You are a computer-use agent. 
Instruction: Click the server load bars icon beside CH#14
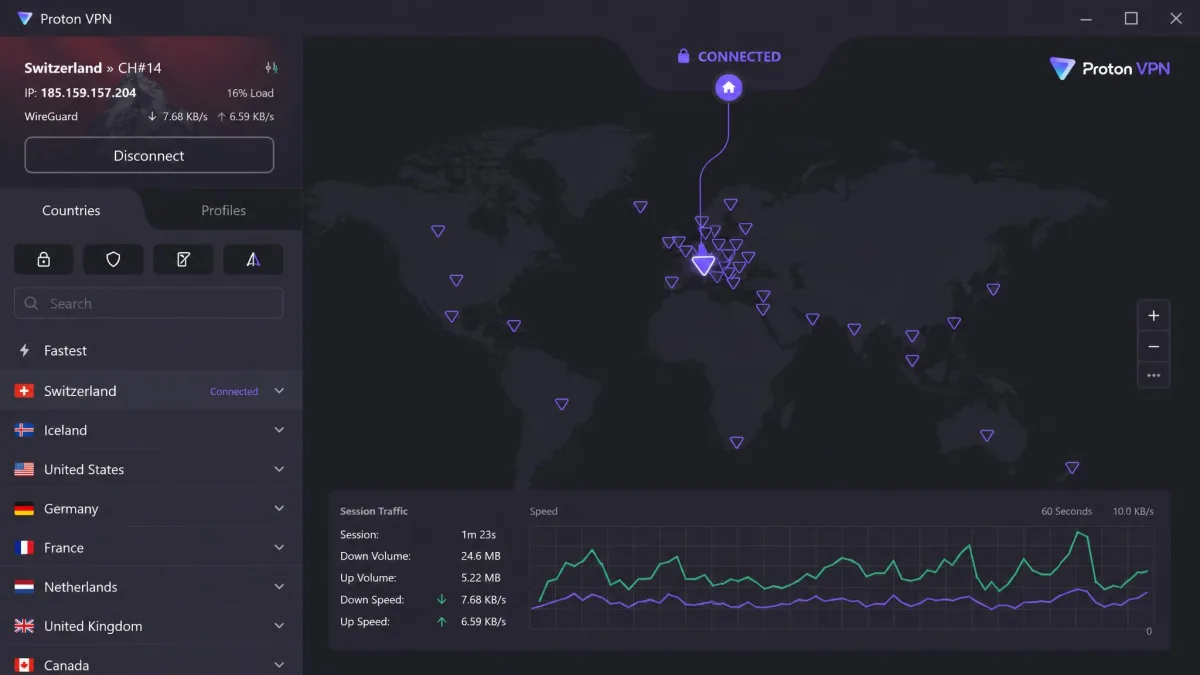point(271,68)
